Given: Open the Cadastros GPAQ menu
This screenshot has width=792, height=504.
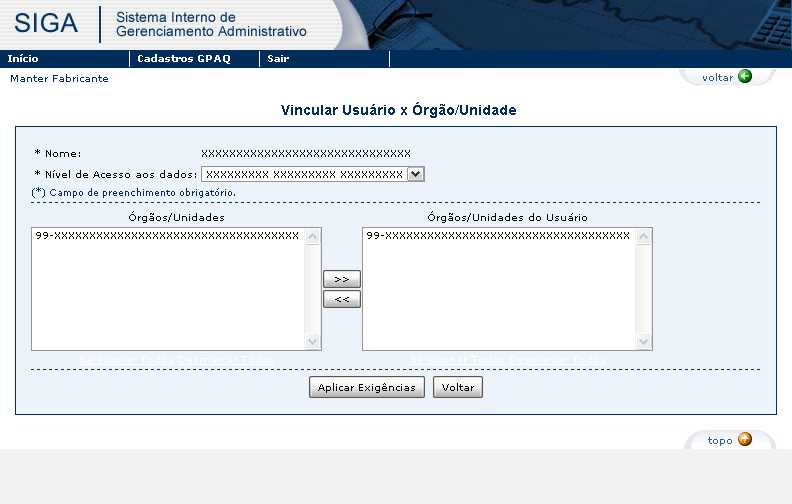Looking at the screenshot, I should coord(184,59).
